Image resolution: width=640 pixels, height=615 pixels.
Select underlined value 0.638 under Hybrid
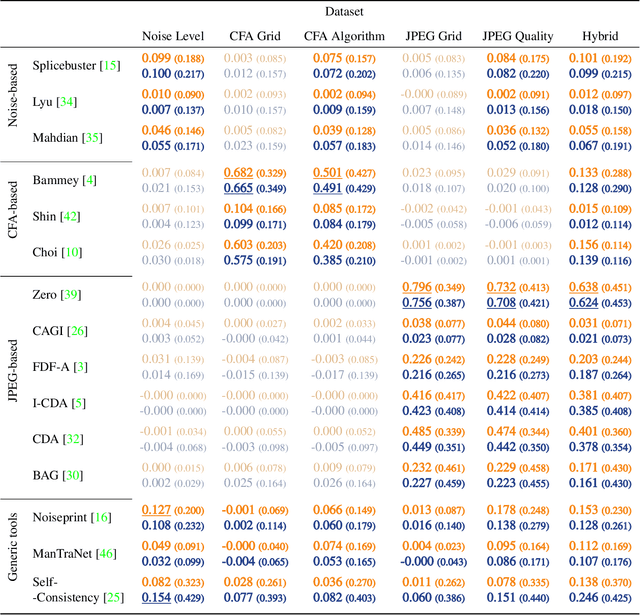coord(584,287)
